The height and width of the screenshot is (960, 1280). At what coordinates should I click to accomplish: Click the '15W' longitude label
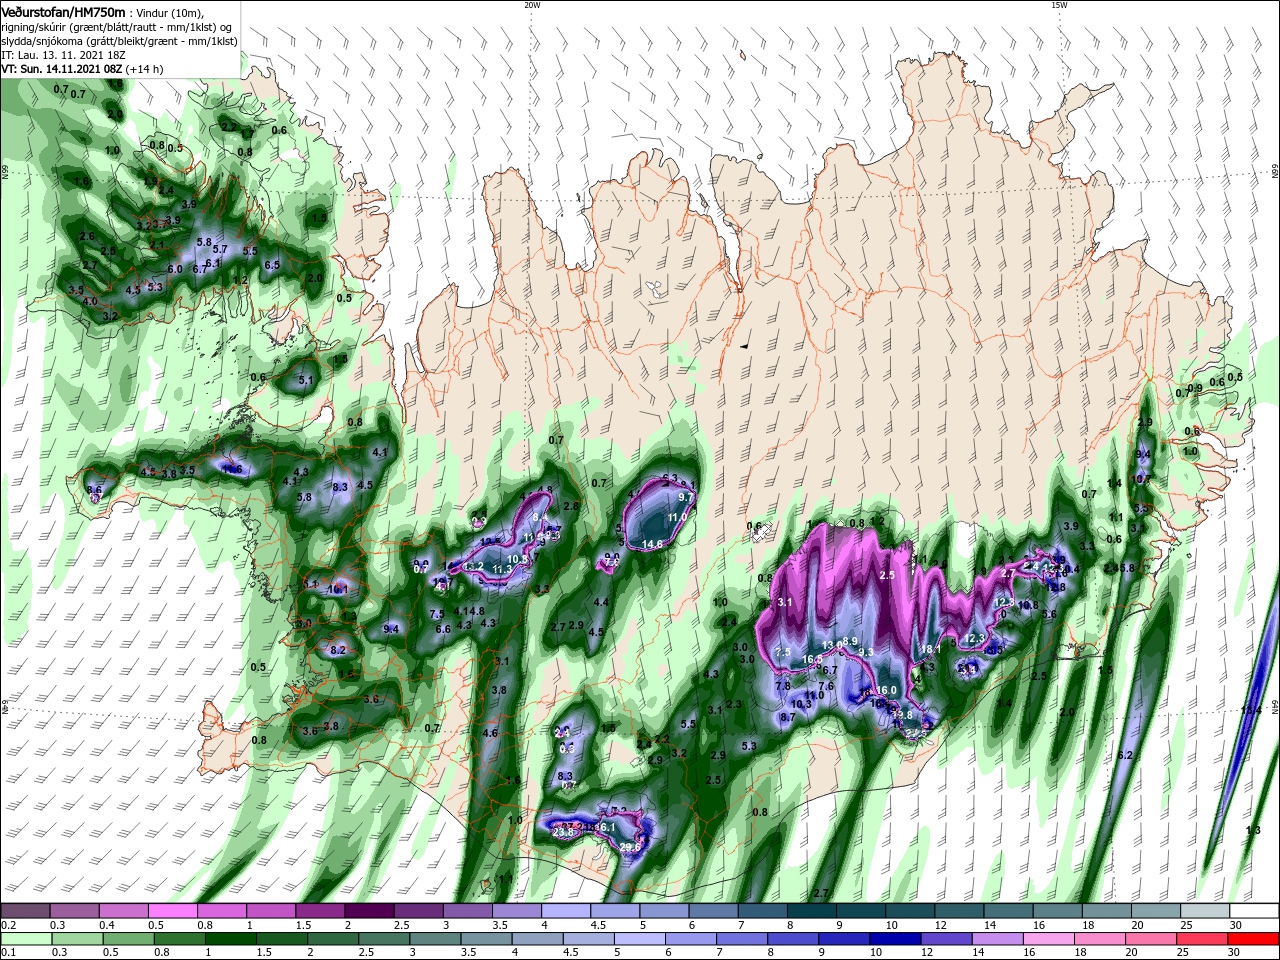coord(1059,5)
